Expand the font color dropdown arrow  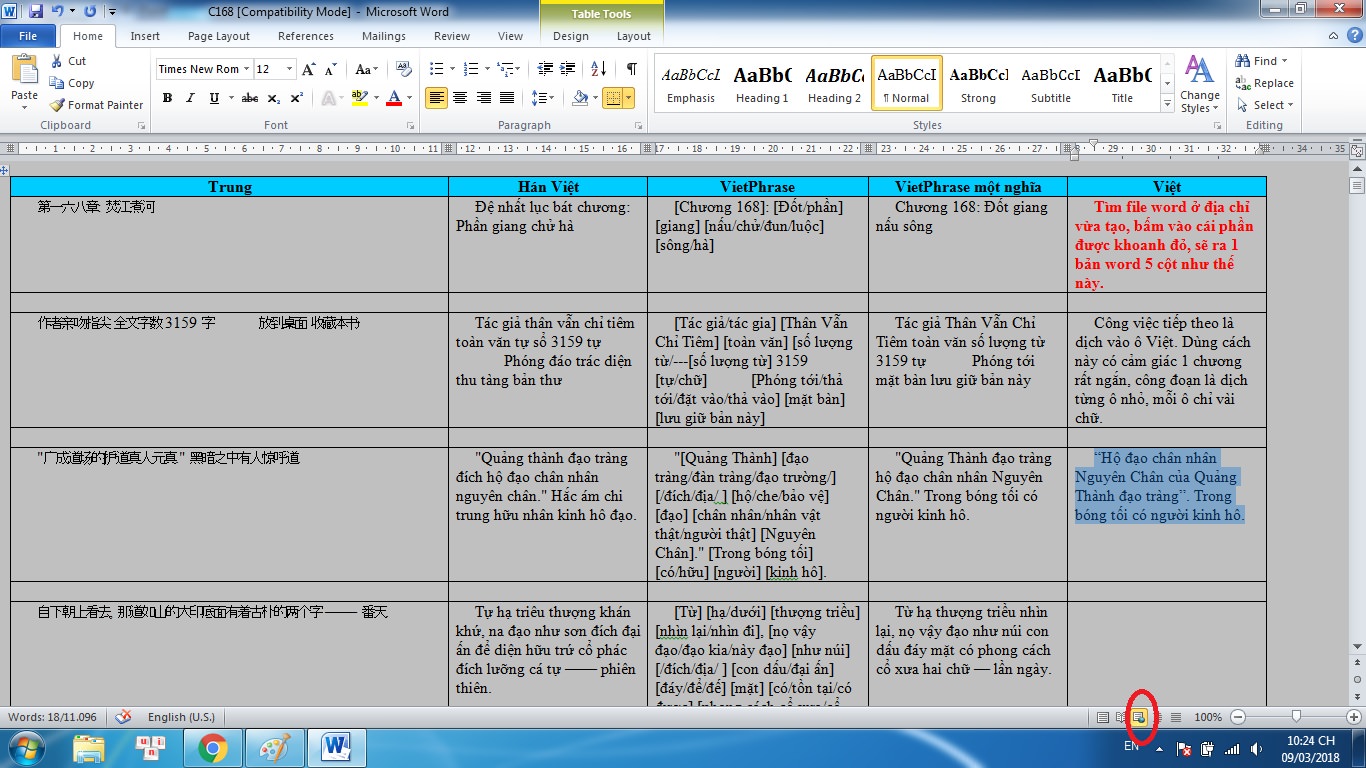point(410,98)
